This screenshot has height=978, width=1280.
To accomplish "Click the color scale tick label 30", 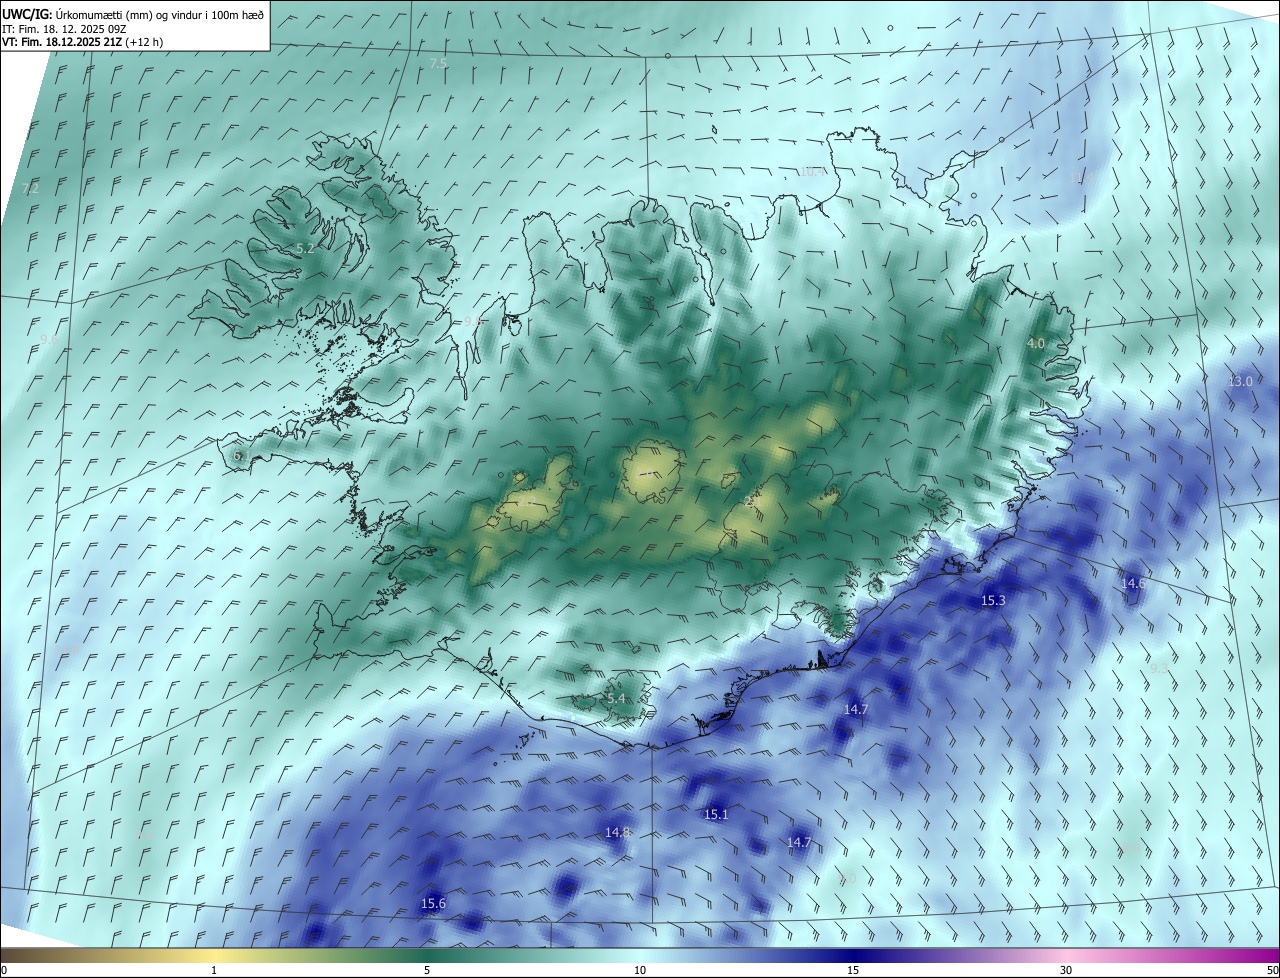I will click(x=1066, y=970).
